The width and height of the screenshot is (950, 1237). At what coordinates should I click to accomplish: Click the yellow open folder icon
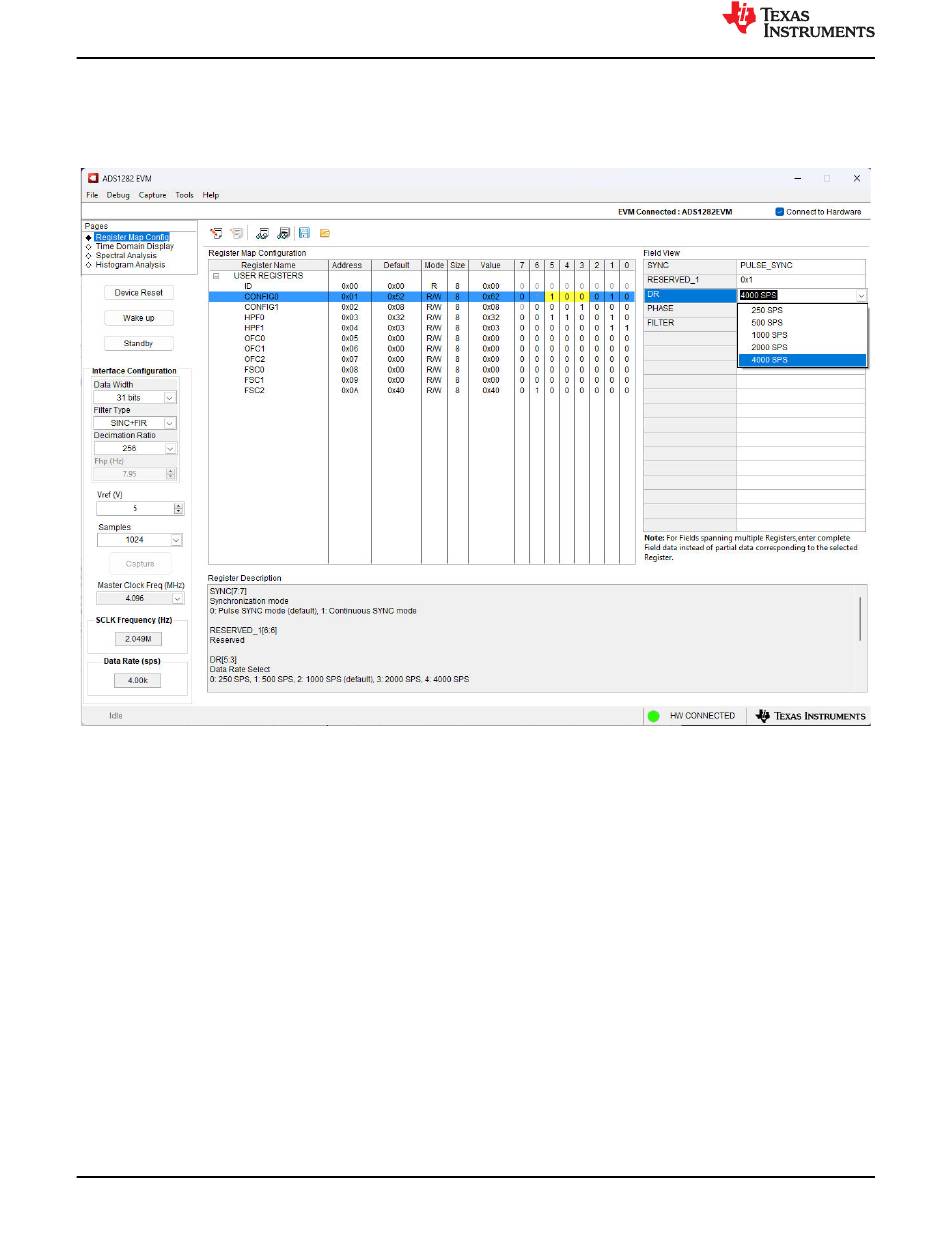pyautogui.click(x=325, y=233)
